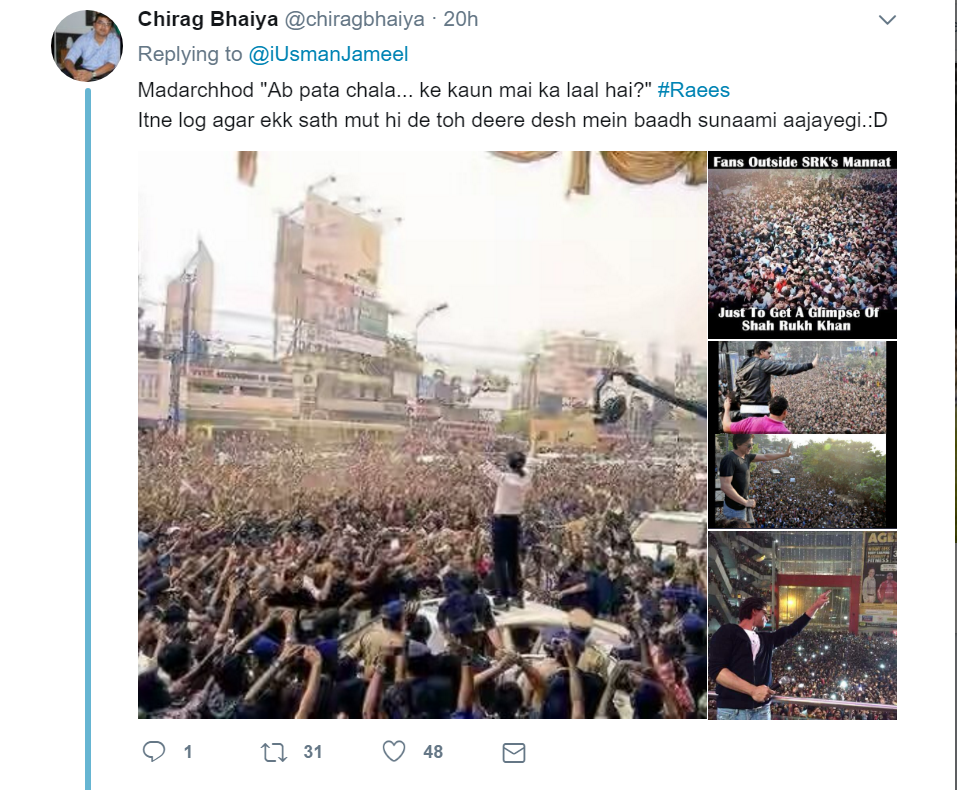
Task: Visit the @iUsmanJameel mention link
Action: tap(328, 54)
